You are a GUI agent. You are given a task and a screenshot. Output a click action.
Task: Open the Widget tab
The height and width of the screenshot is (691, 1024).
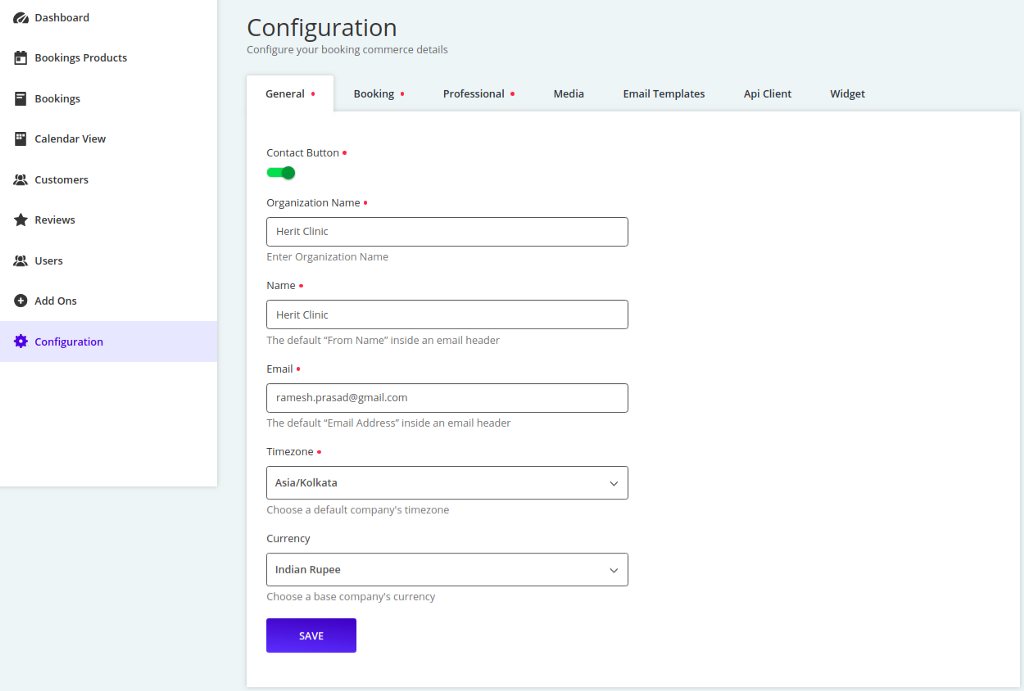[x=847, y=94]
